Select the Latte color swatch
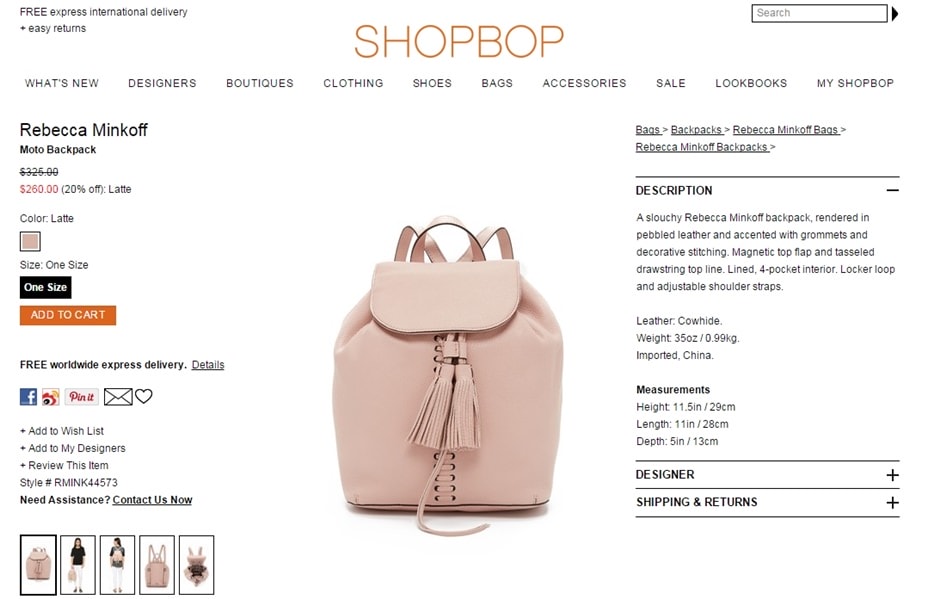Viewport: 940px width, 599px height. coord(30,241)
